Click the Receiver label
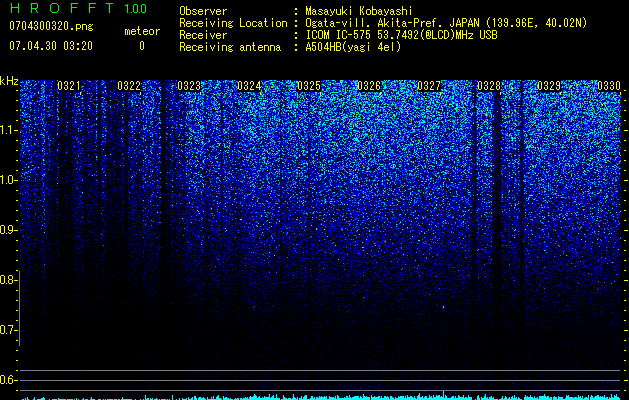Viewport: 629px width, 400px height. point(203,35)
